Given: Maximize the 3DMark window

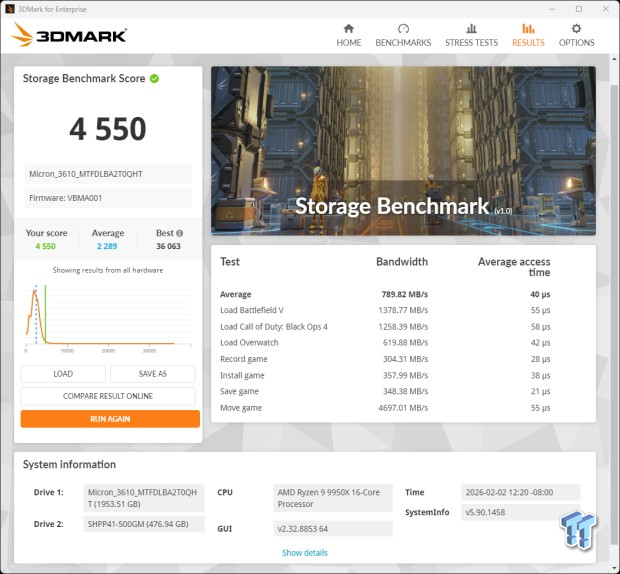Looking at the screenshot, I should coord(578,8).
